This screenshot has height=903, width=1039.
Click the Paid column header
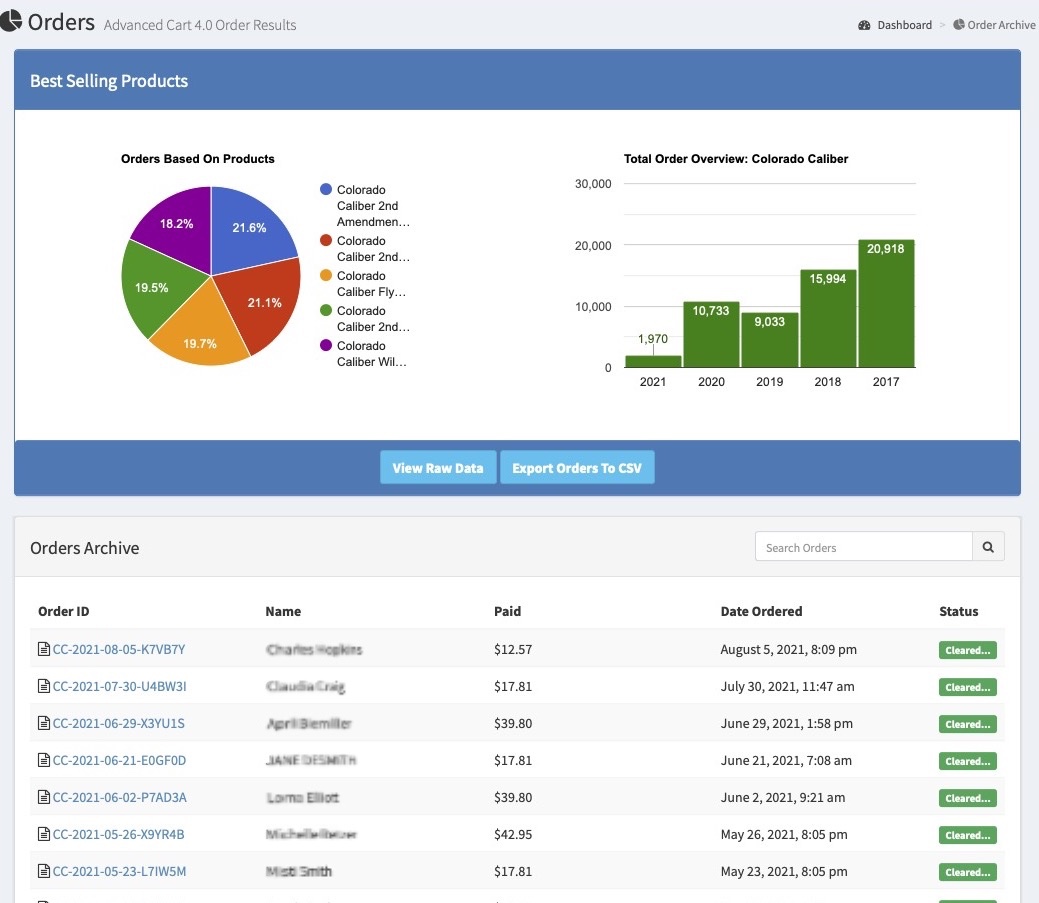pos(508,611)
